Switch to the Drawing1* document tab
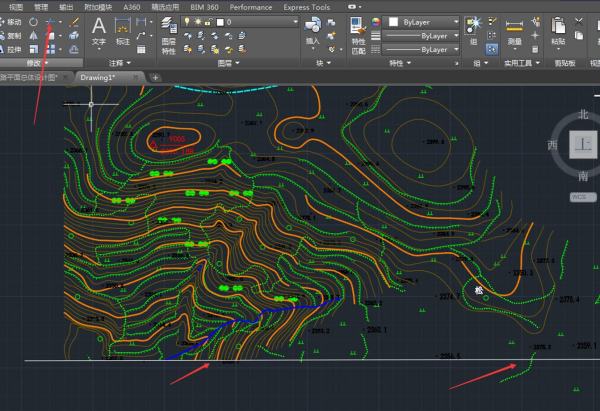Viewport: 600px width, 411px height. coord(98,77)
